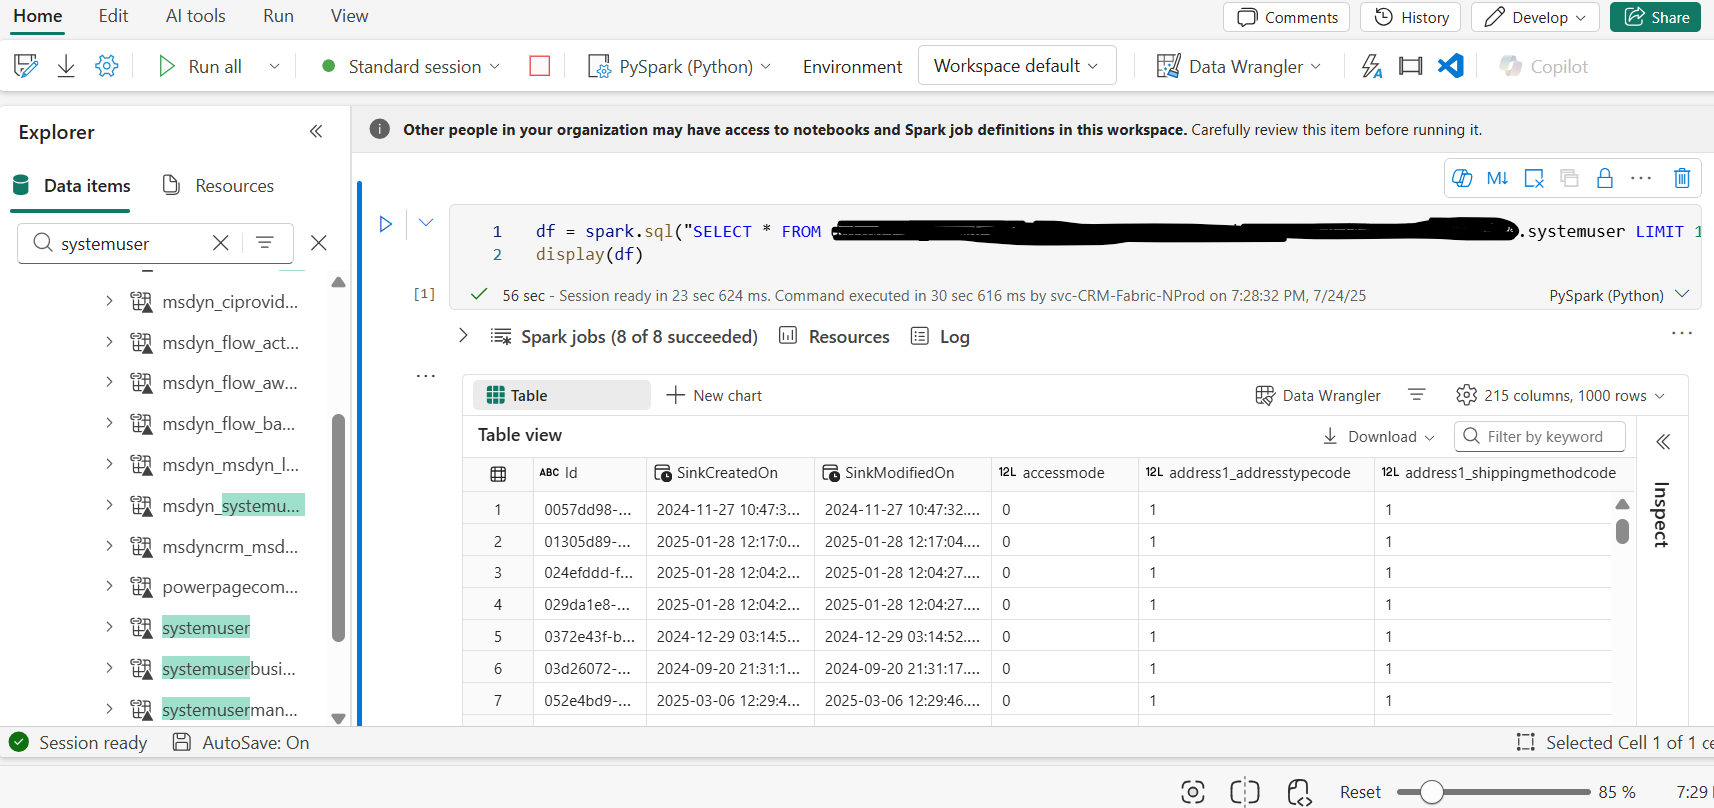The height and width of the screenshot is (808, 1714).
Task: Convert cell to Markdown icon
Action: point(1497,178)
